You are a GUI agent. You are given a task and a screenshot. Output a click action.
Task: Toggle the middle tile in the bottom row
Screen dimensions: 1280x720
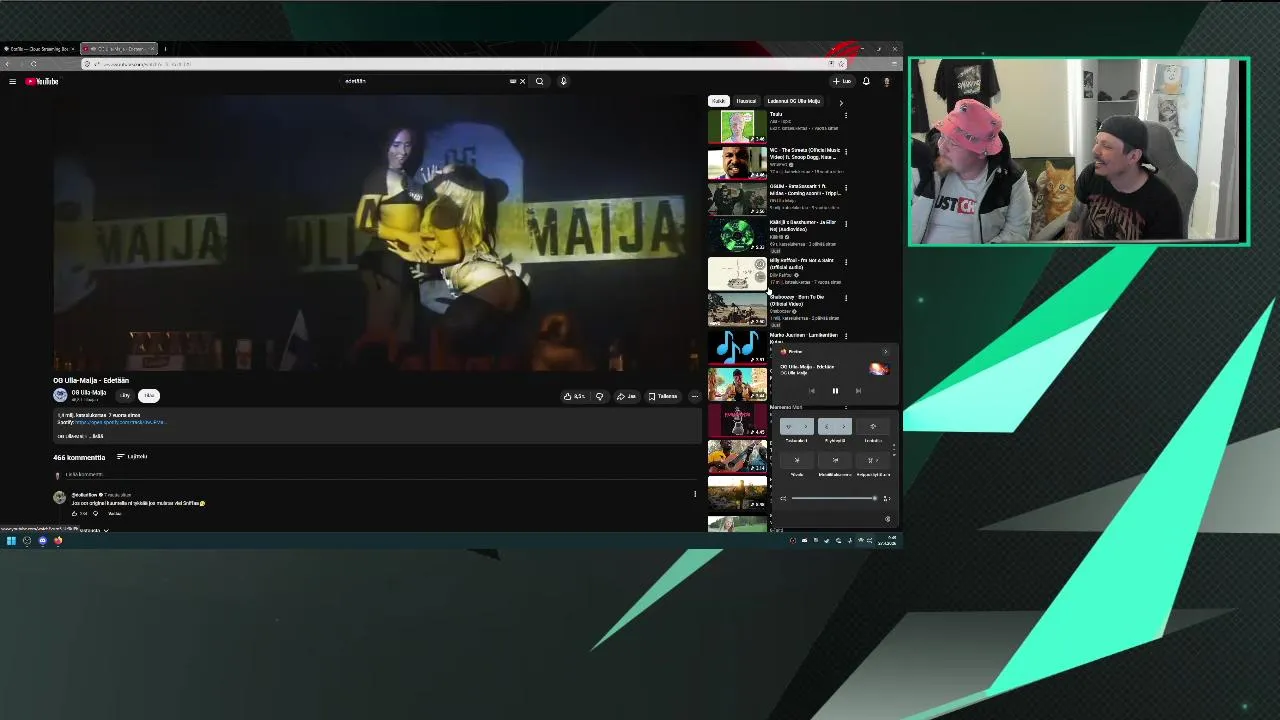pyautogui.click(x=835, y=460)
